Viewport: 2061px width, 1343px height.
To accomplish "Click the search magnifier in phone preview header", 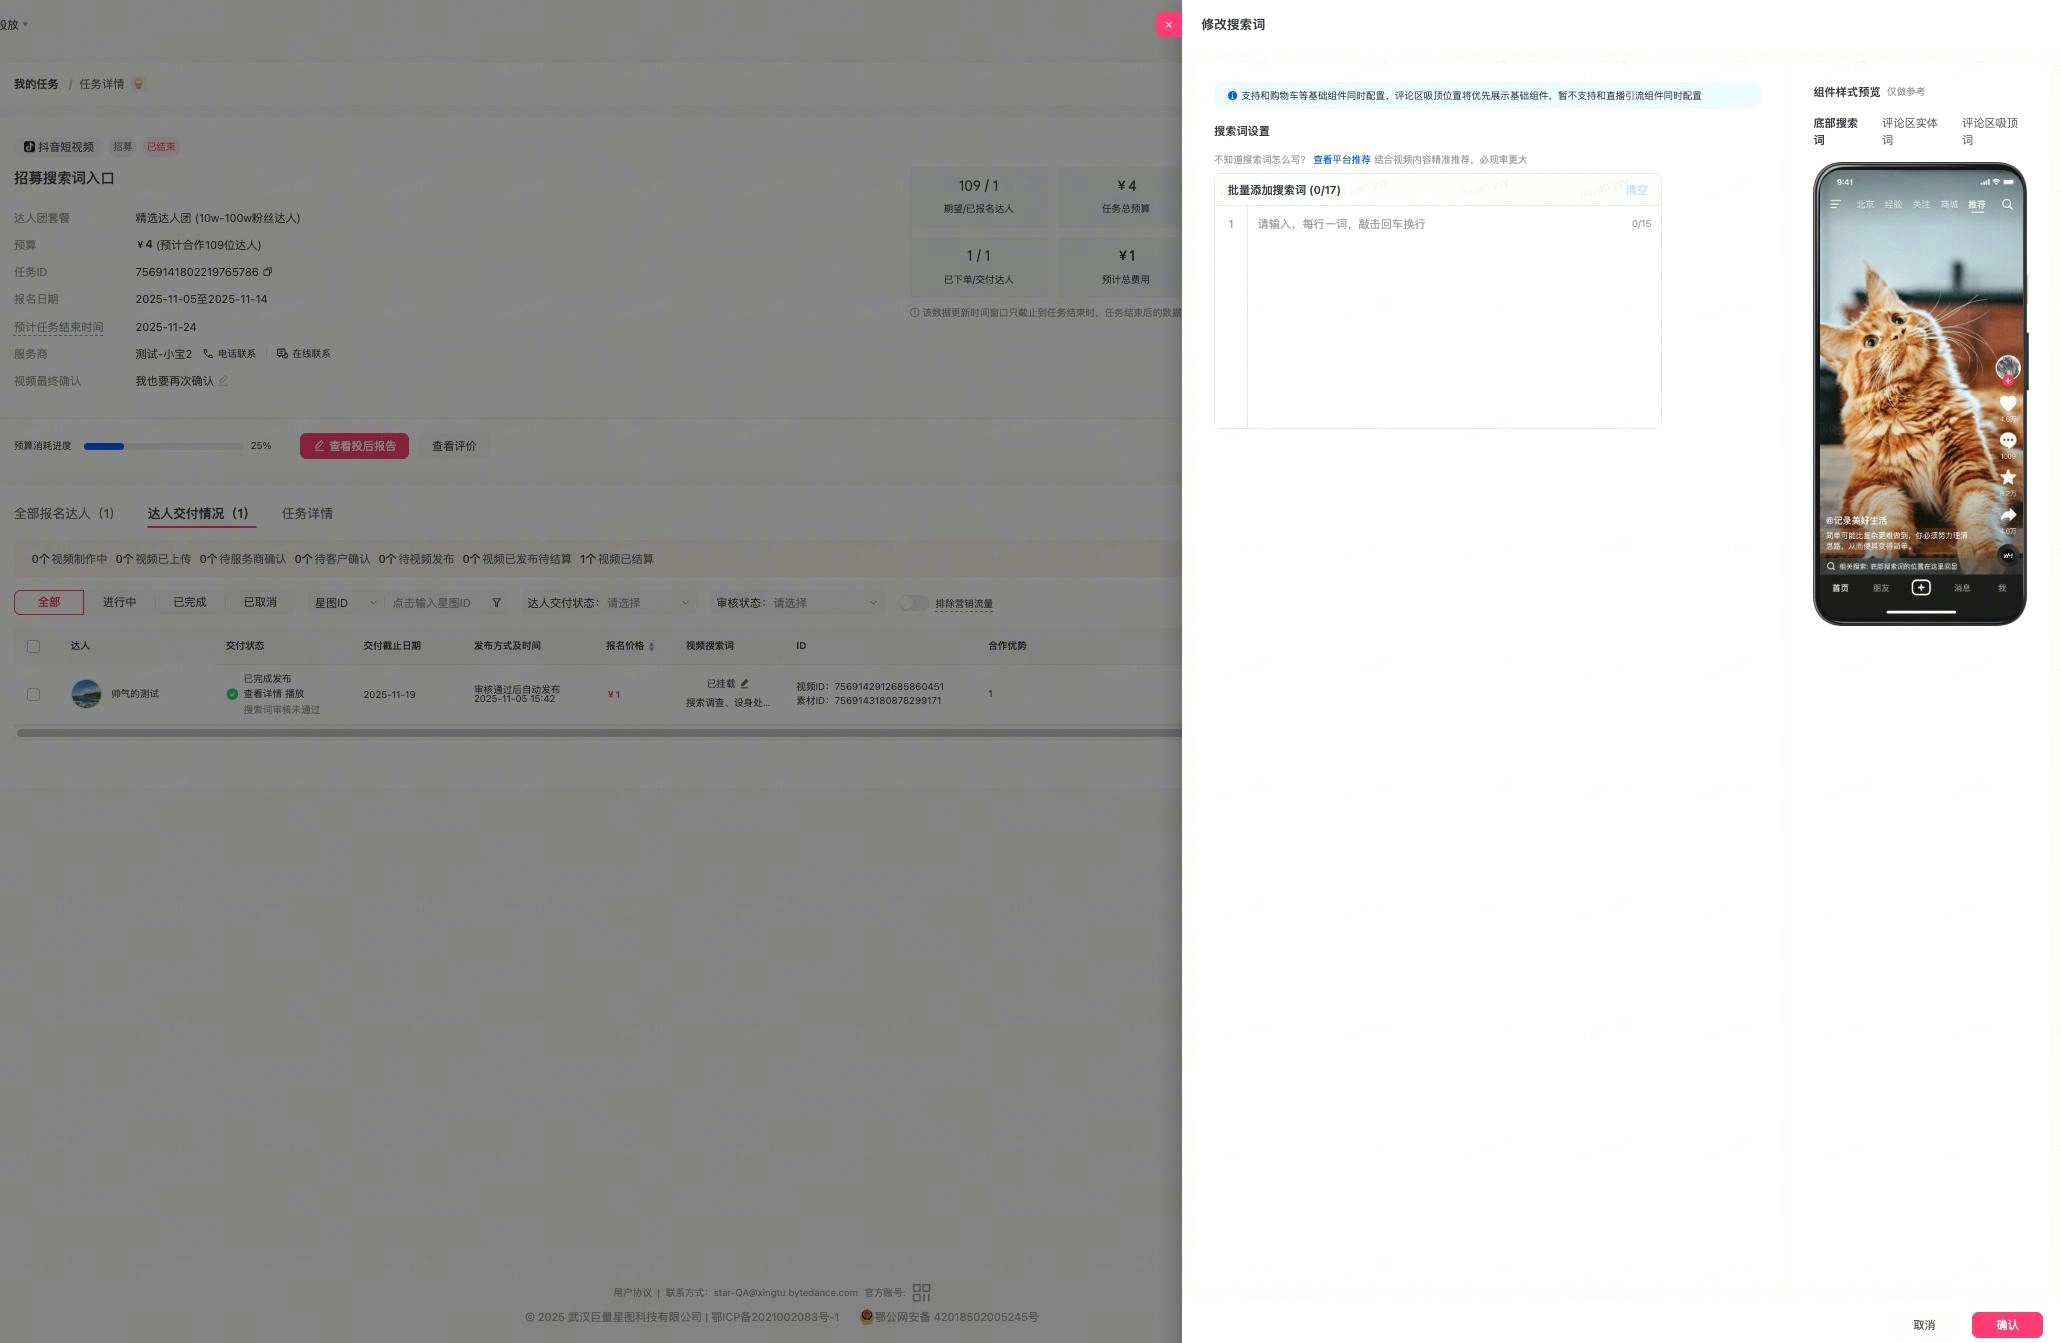I will click(2006, 204).
